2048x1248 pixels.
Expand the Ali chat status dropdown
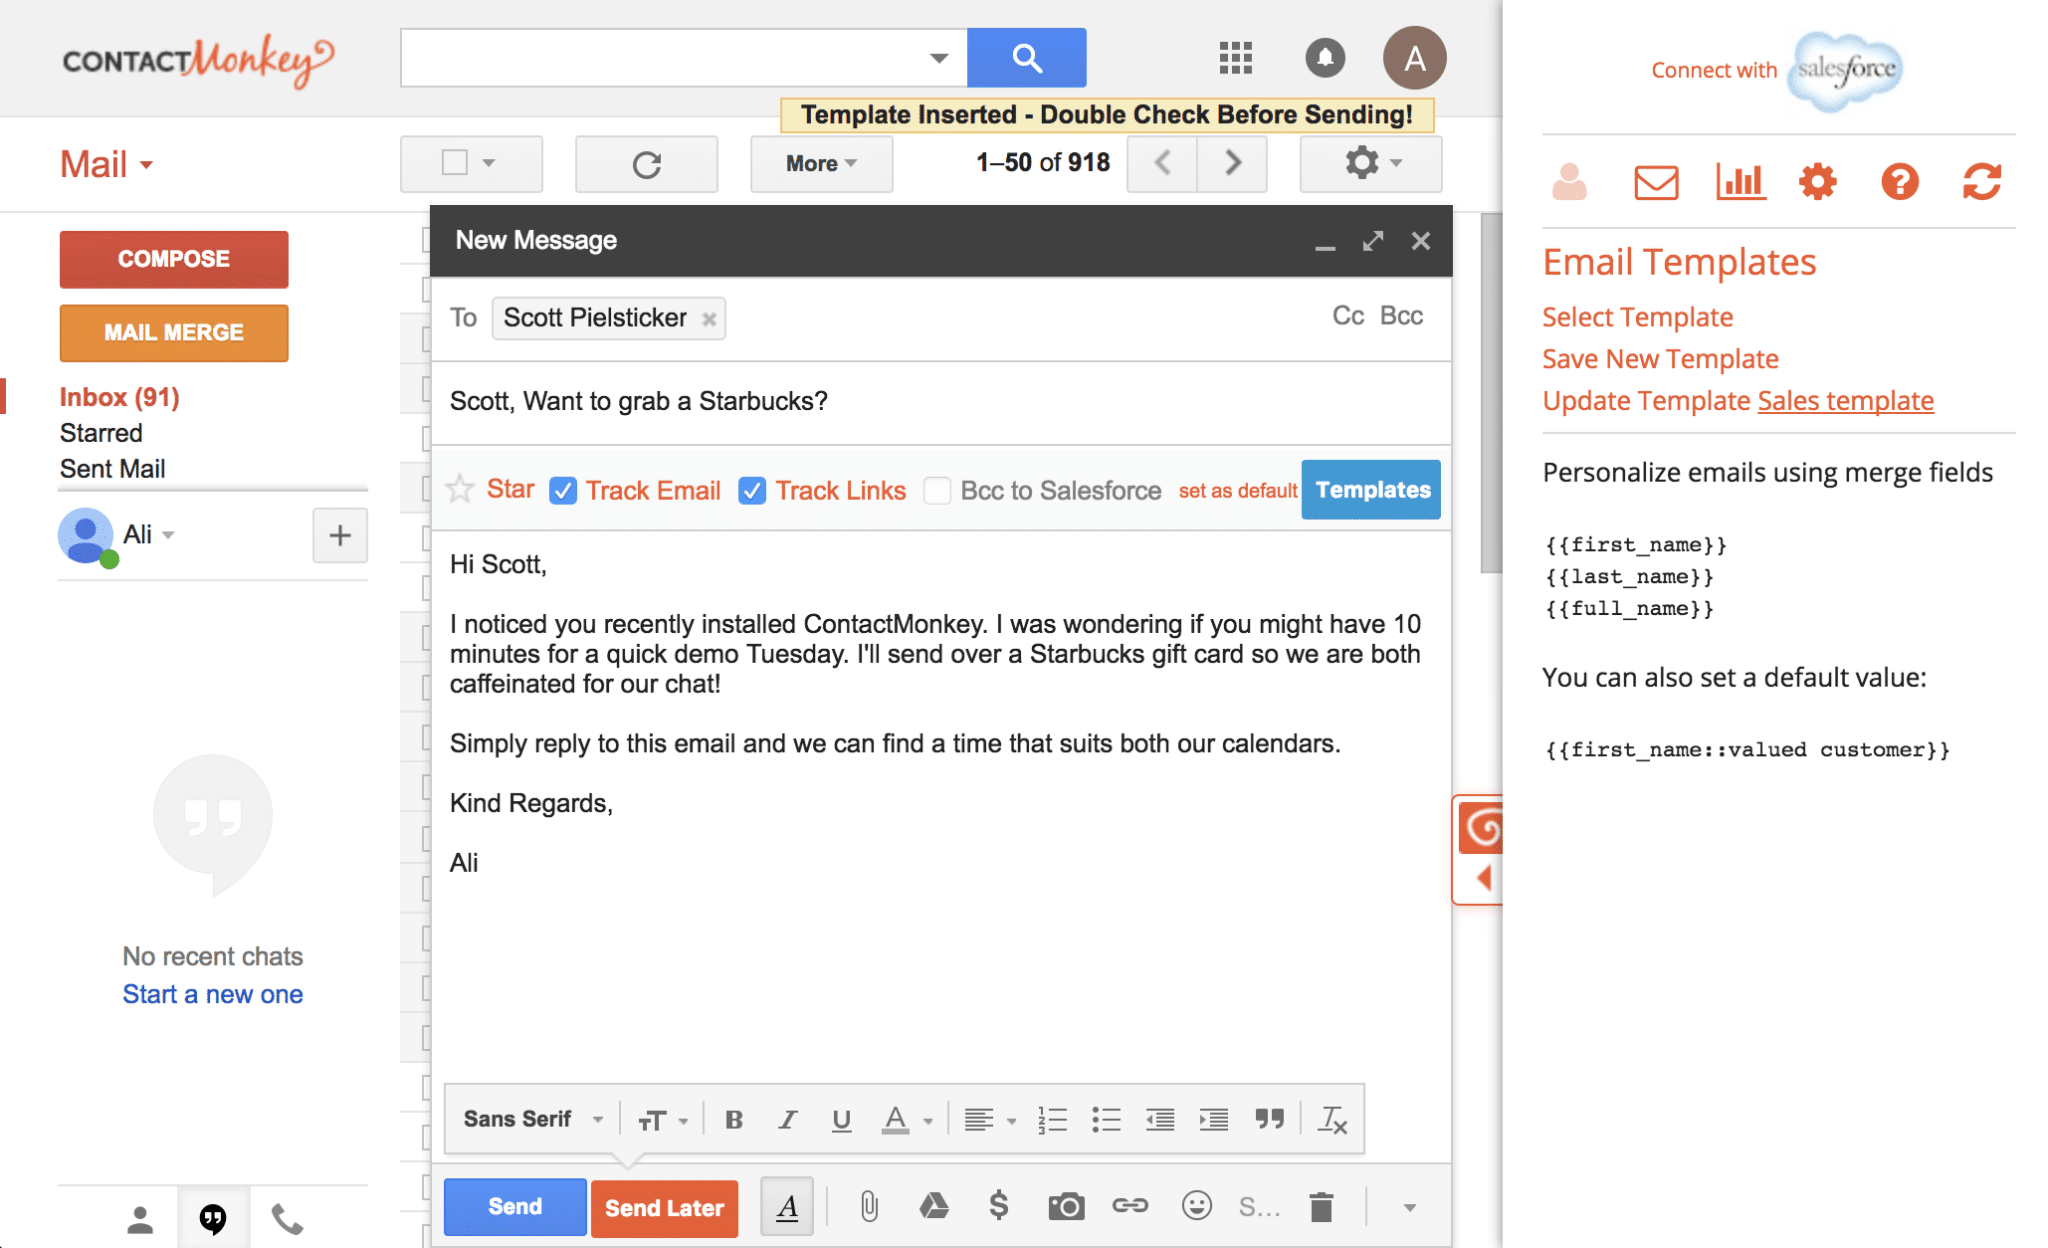(169, 535)
